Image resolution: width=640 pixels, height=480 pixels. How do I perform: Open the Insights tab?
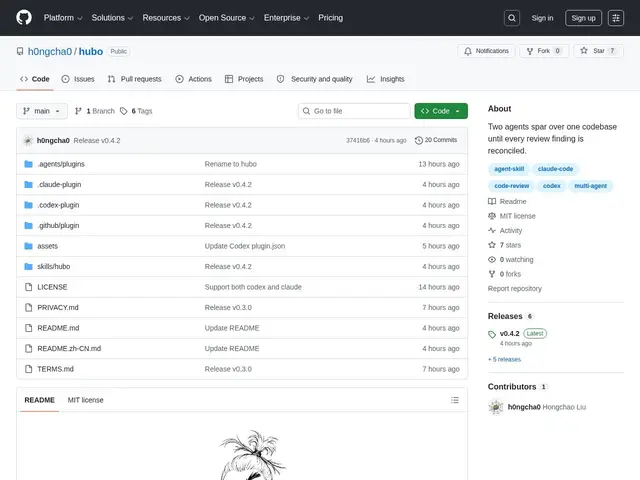point(386,79)
